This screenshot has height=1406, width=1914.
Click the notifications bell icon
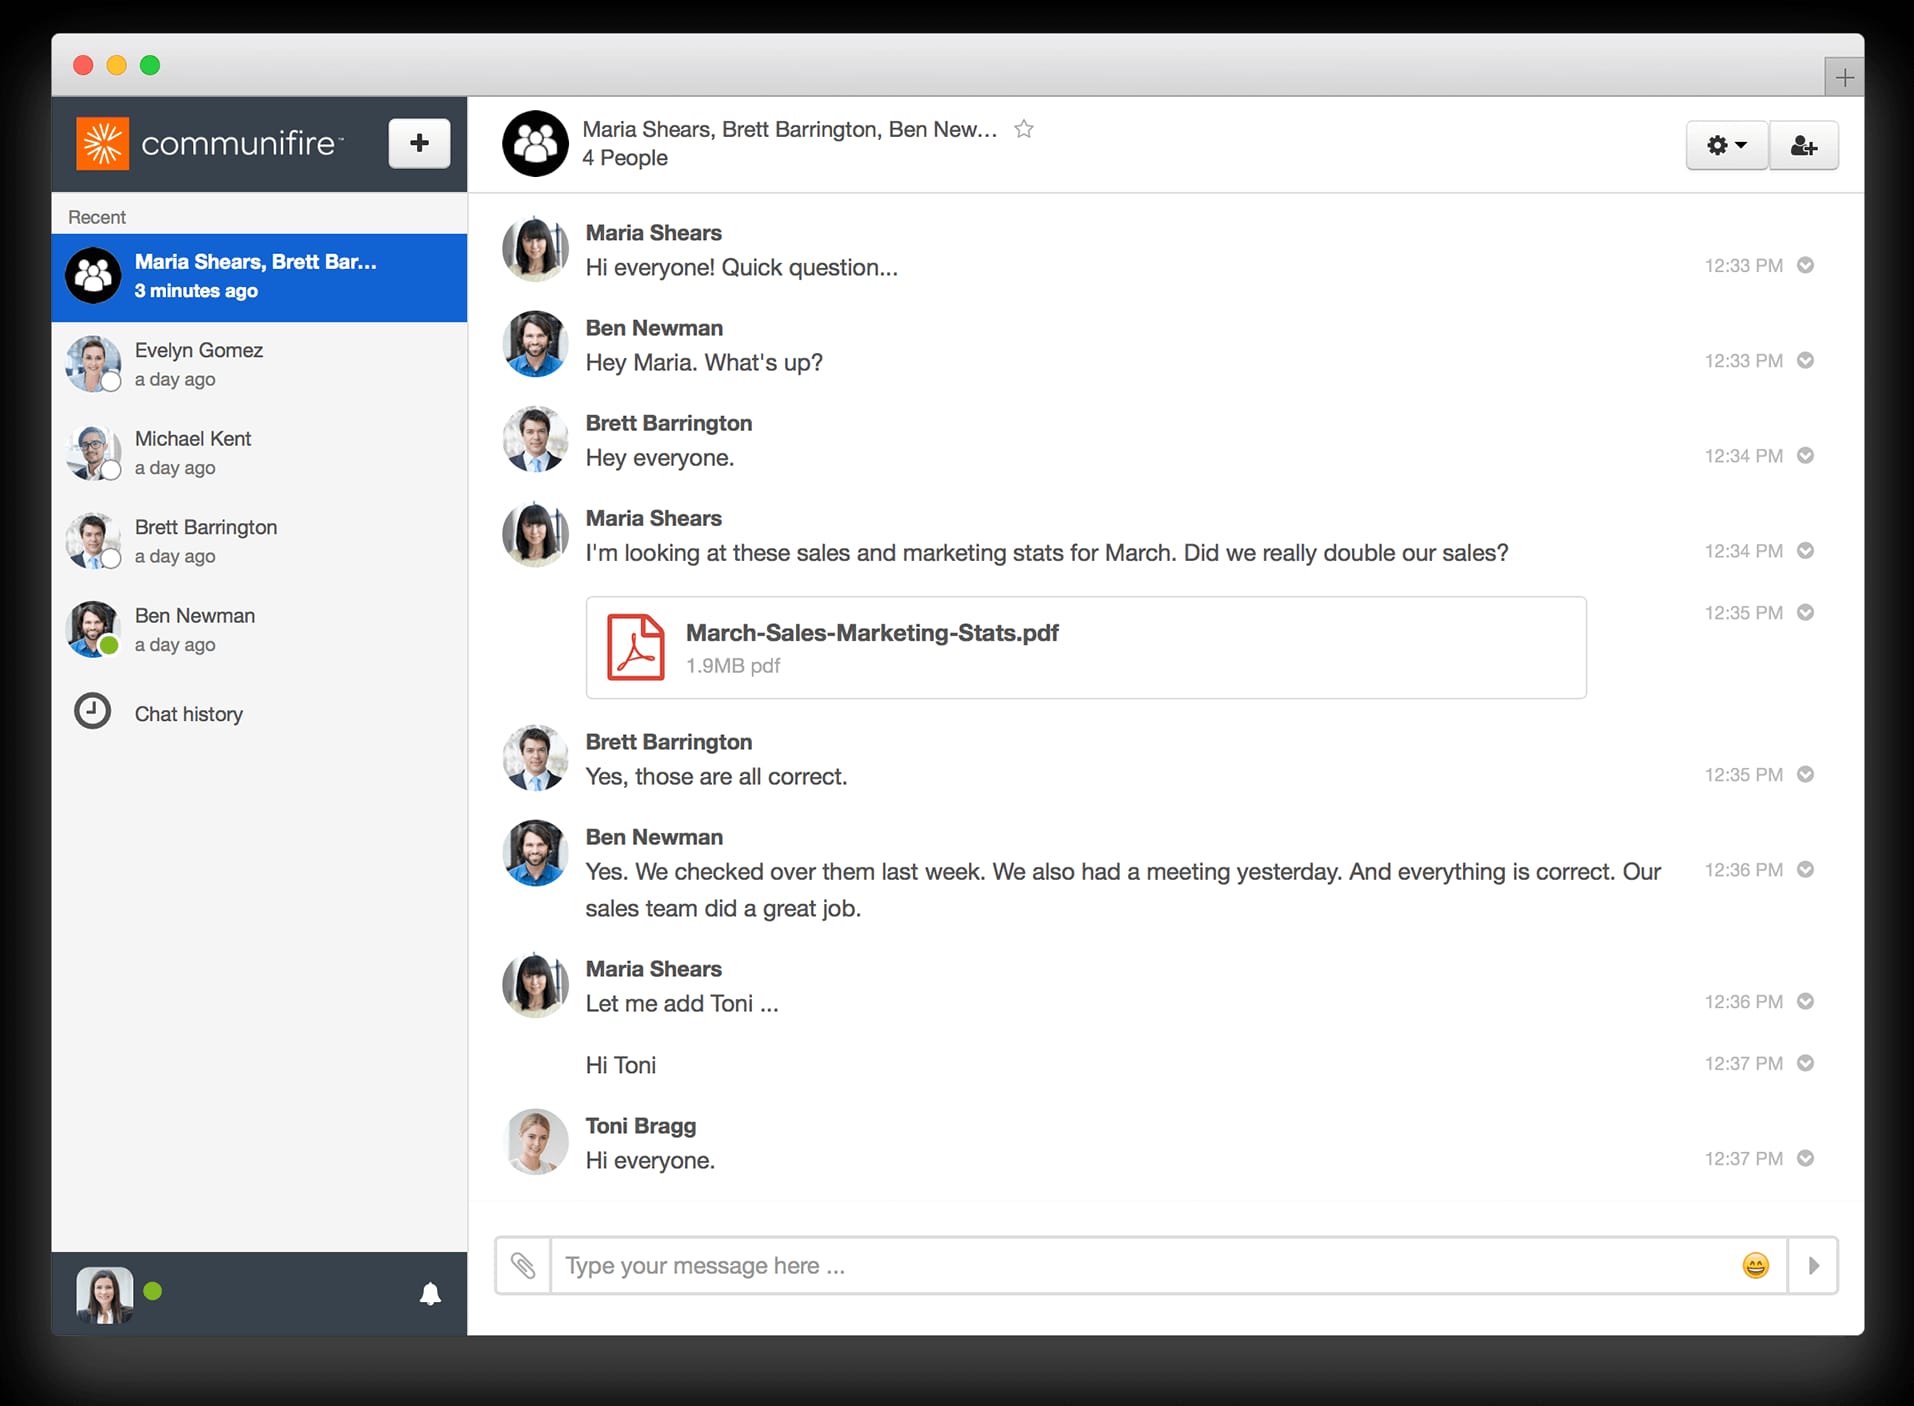(x=430, y=1294)
